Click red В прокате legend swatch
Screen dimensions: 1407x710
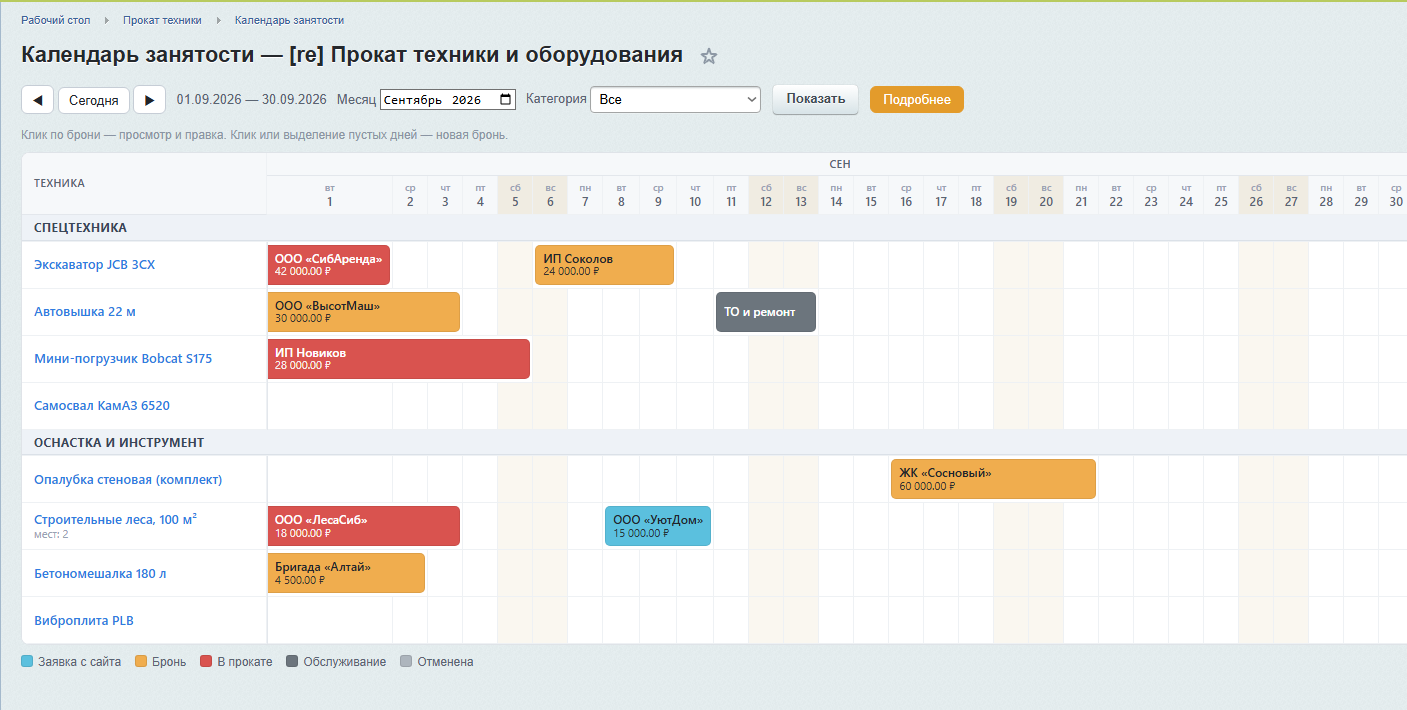(x=206, y=662)
